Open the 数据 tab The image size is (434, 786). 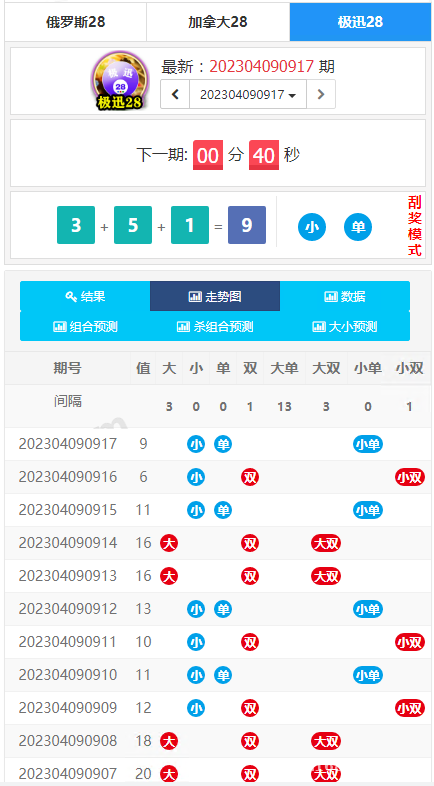click(345, 296)
